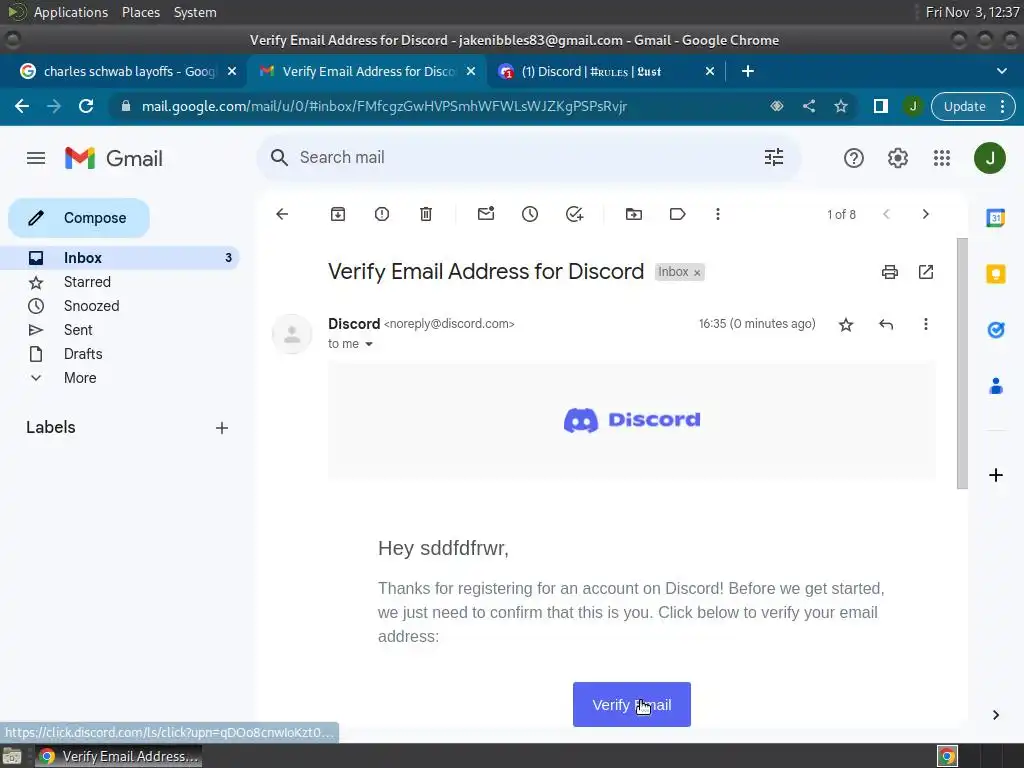Reload the page
1024x768 pixels.
point(86,106)
